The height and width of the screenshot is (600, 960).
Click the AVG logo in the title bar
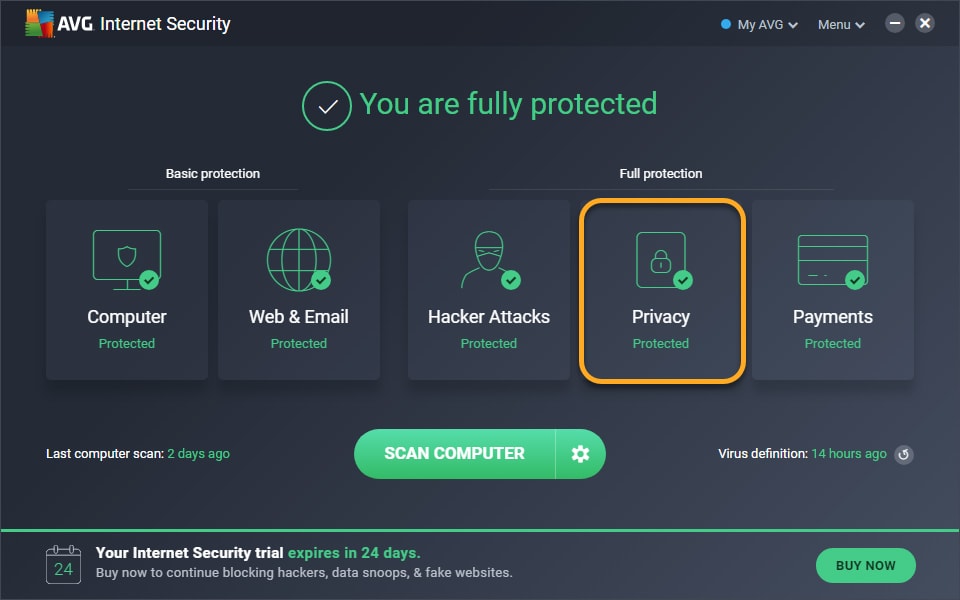tap(42, 22)
